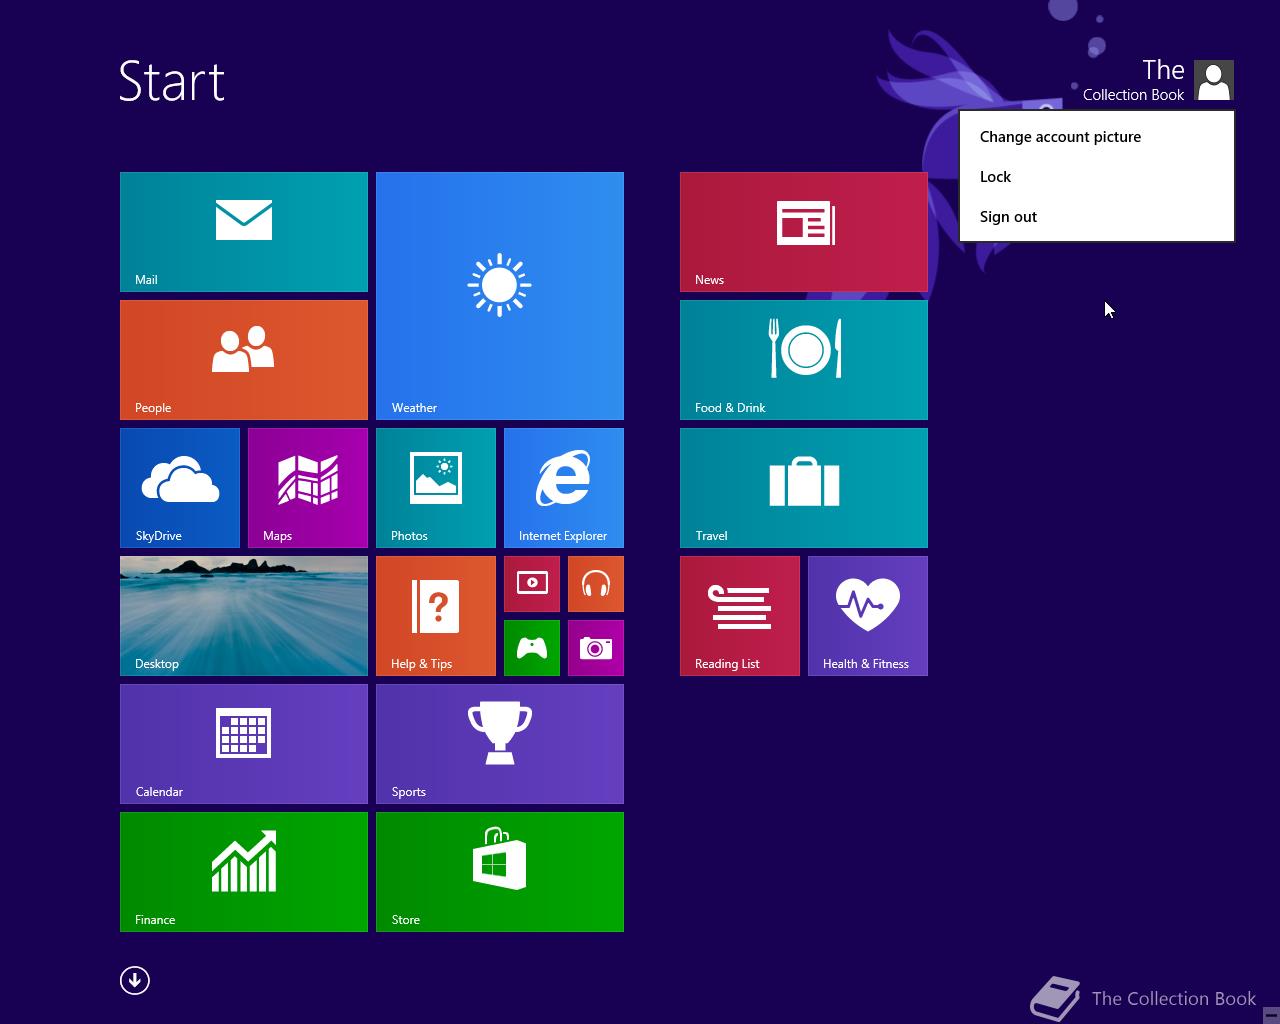
Task: Choose Sign out from account menu
Action: pyautogui.click(x=1097, y=217)
